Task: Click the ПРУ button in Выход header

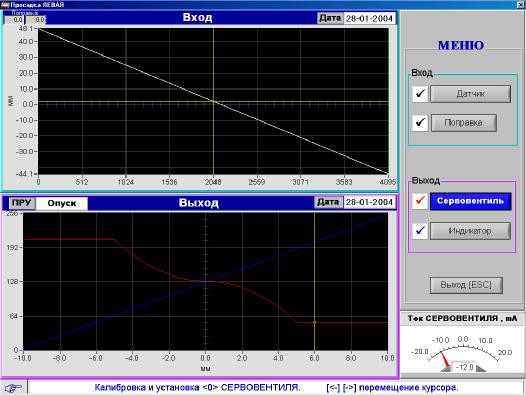Action: pos(22,203)
